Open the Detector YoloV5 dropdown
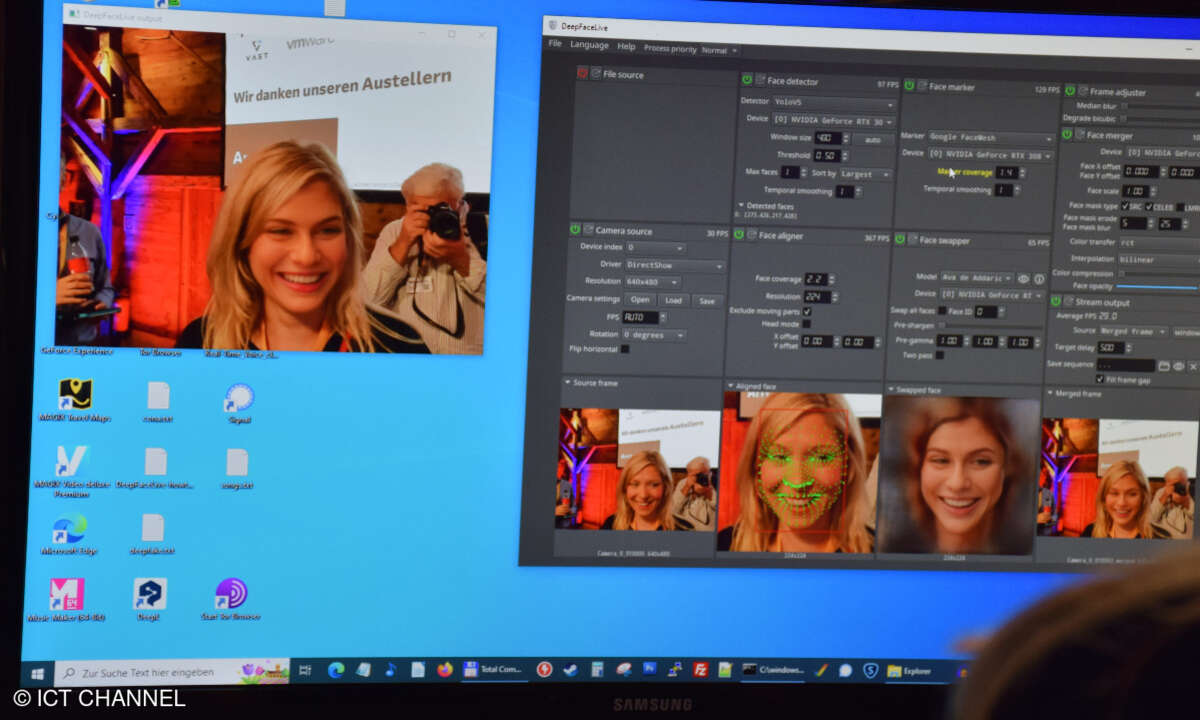 tap(834, 102)
